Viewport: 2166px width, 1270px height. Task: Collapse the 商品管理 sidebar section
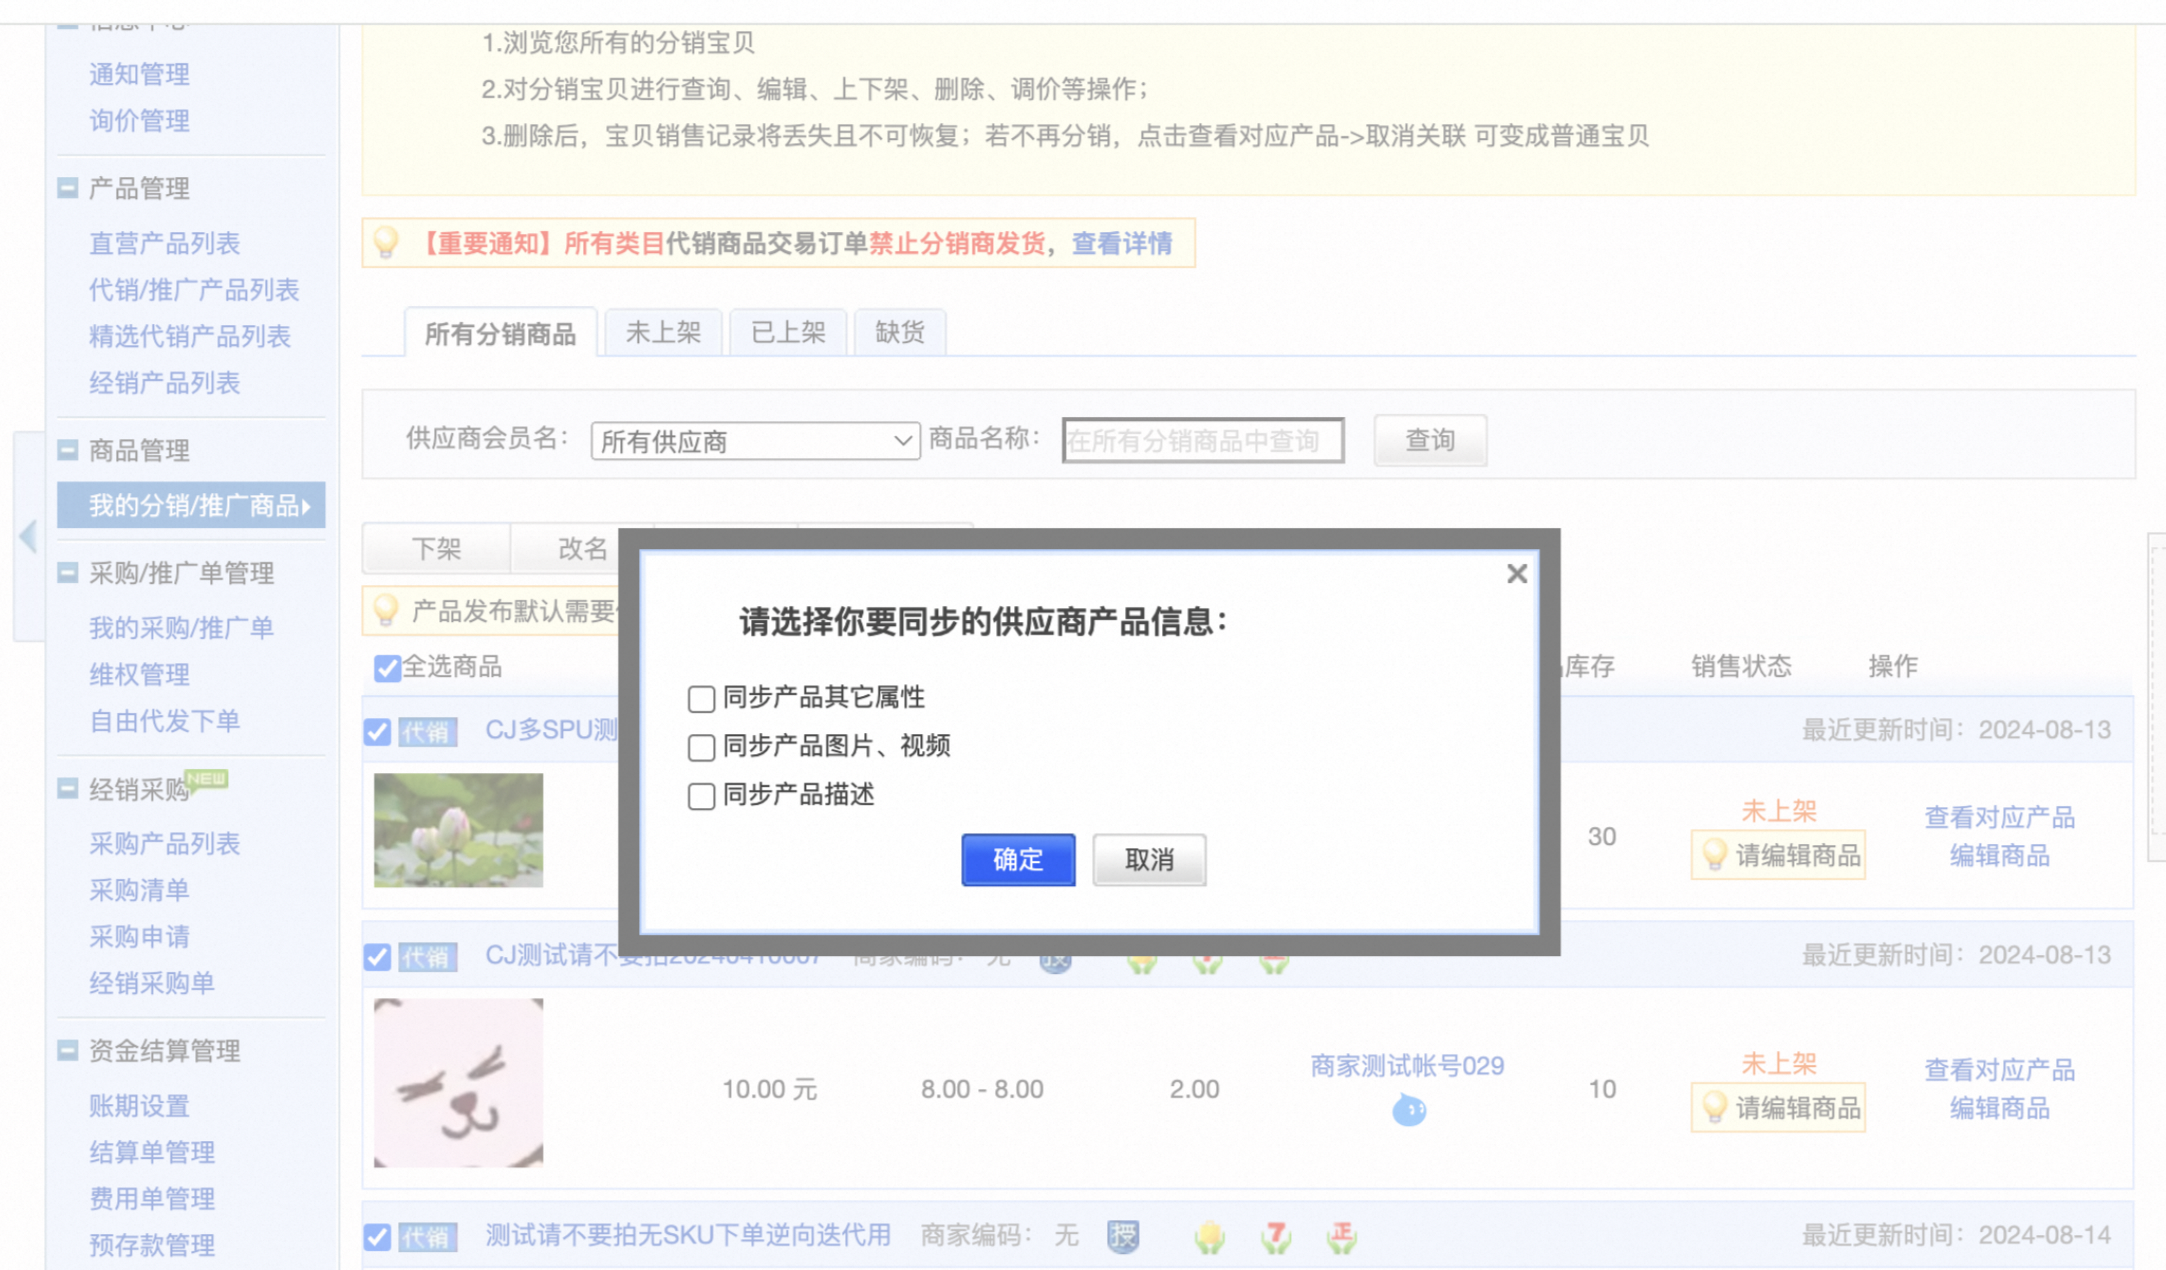click(x=67, y=450)
